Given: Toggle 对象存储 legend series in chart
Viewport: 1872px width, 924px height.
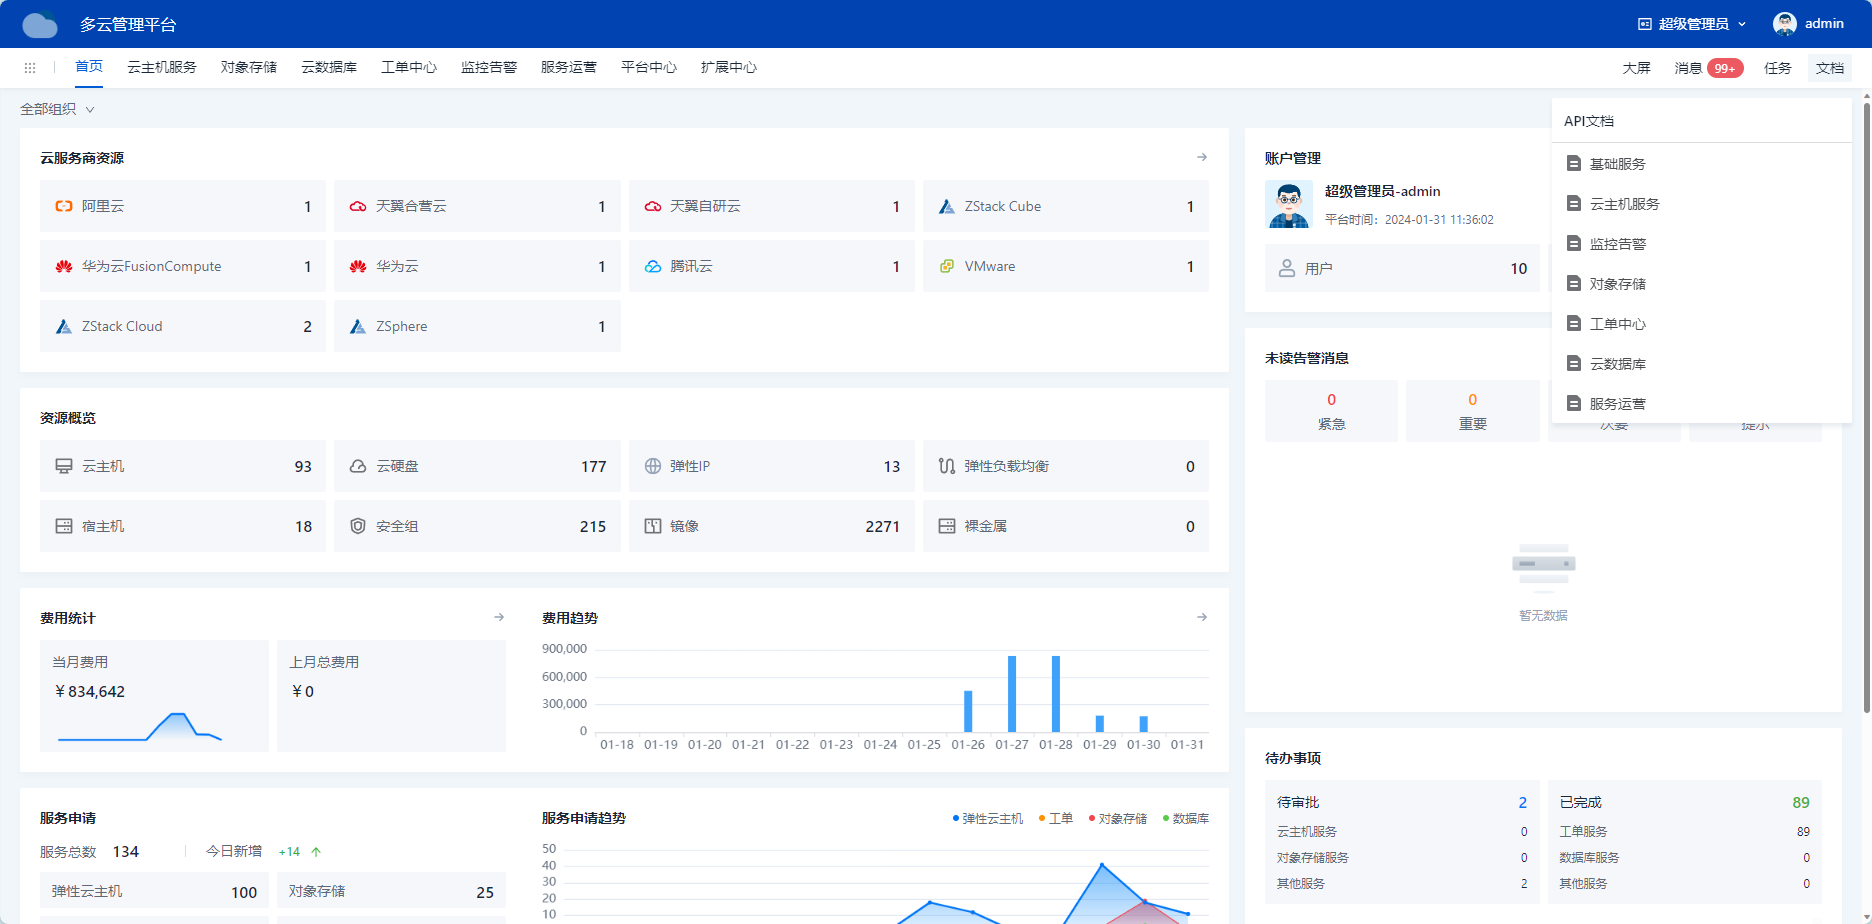Looking at the screenshot, I should click(x=1118, y=819).
